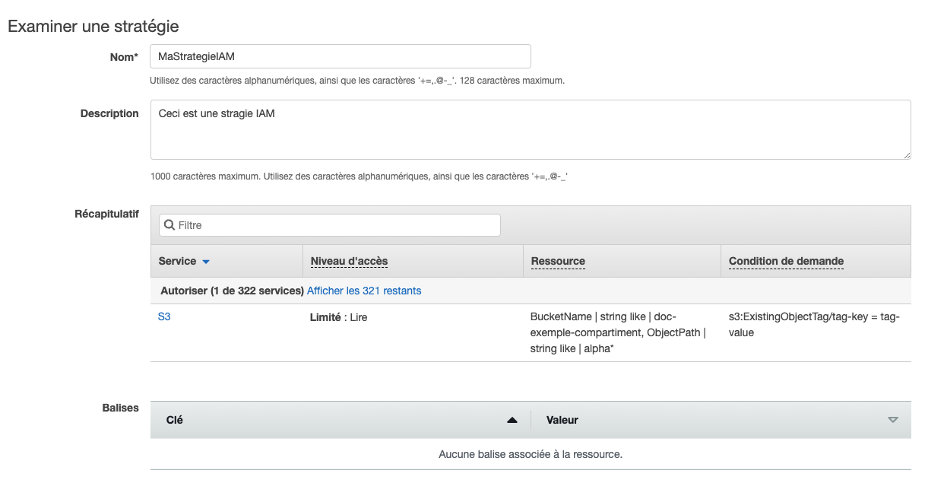Select the Autoriser (1 de 322 services) row
The height and width of the screenshot is (499, 945).
pyautogui.click(x=231, y=291)
